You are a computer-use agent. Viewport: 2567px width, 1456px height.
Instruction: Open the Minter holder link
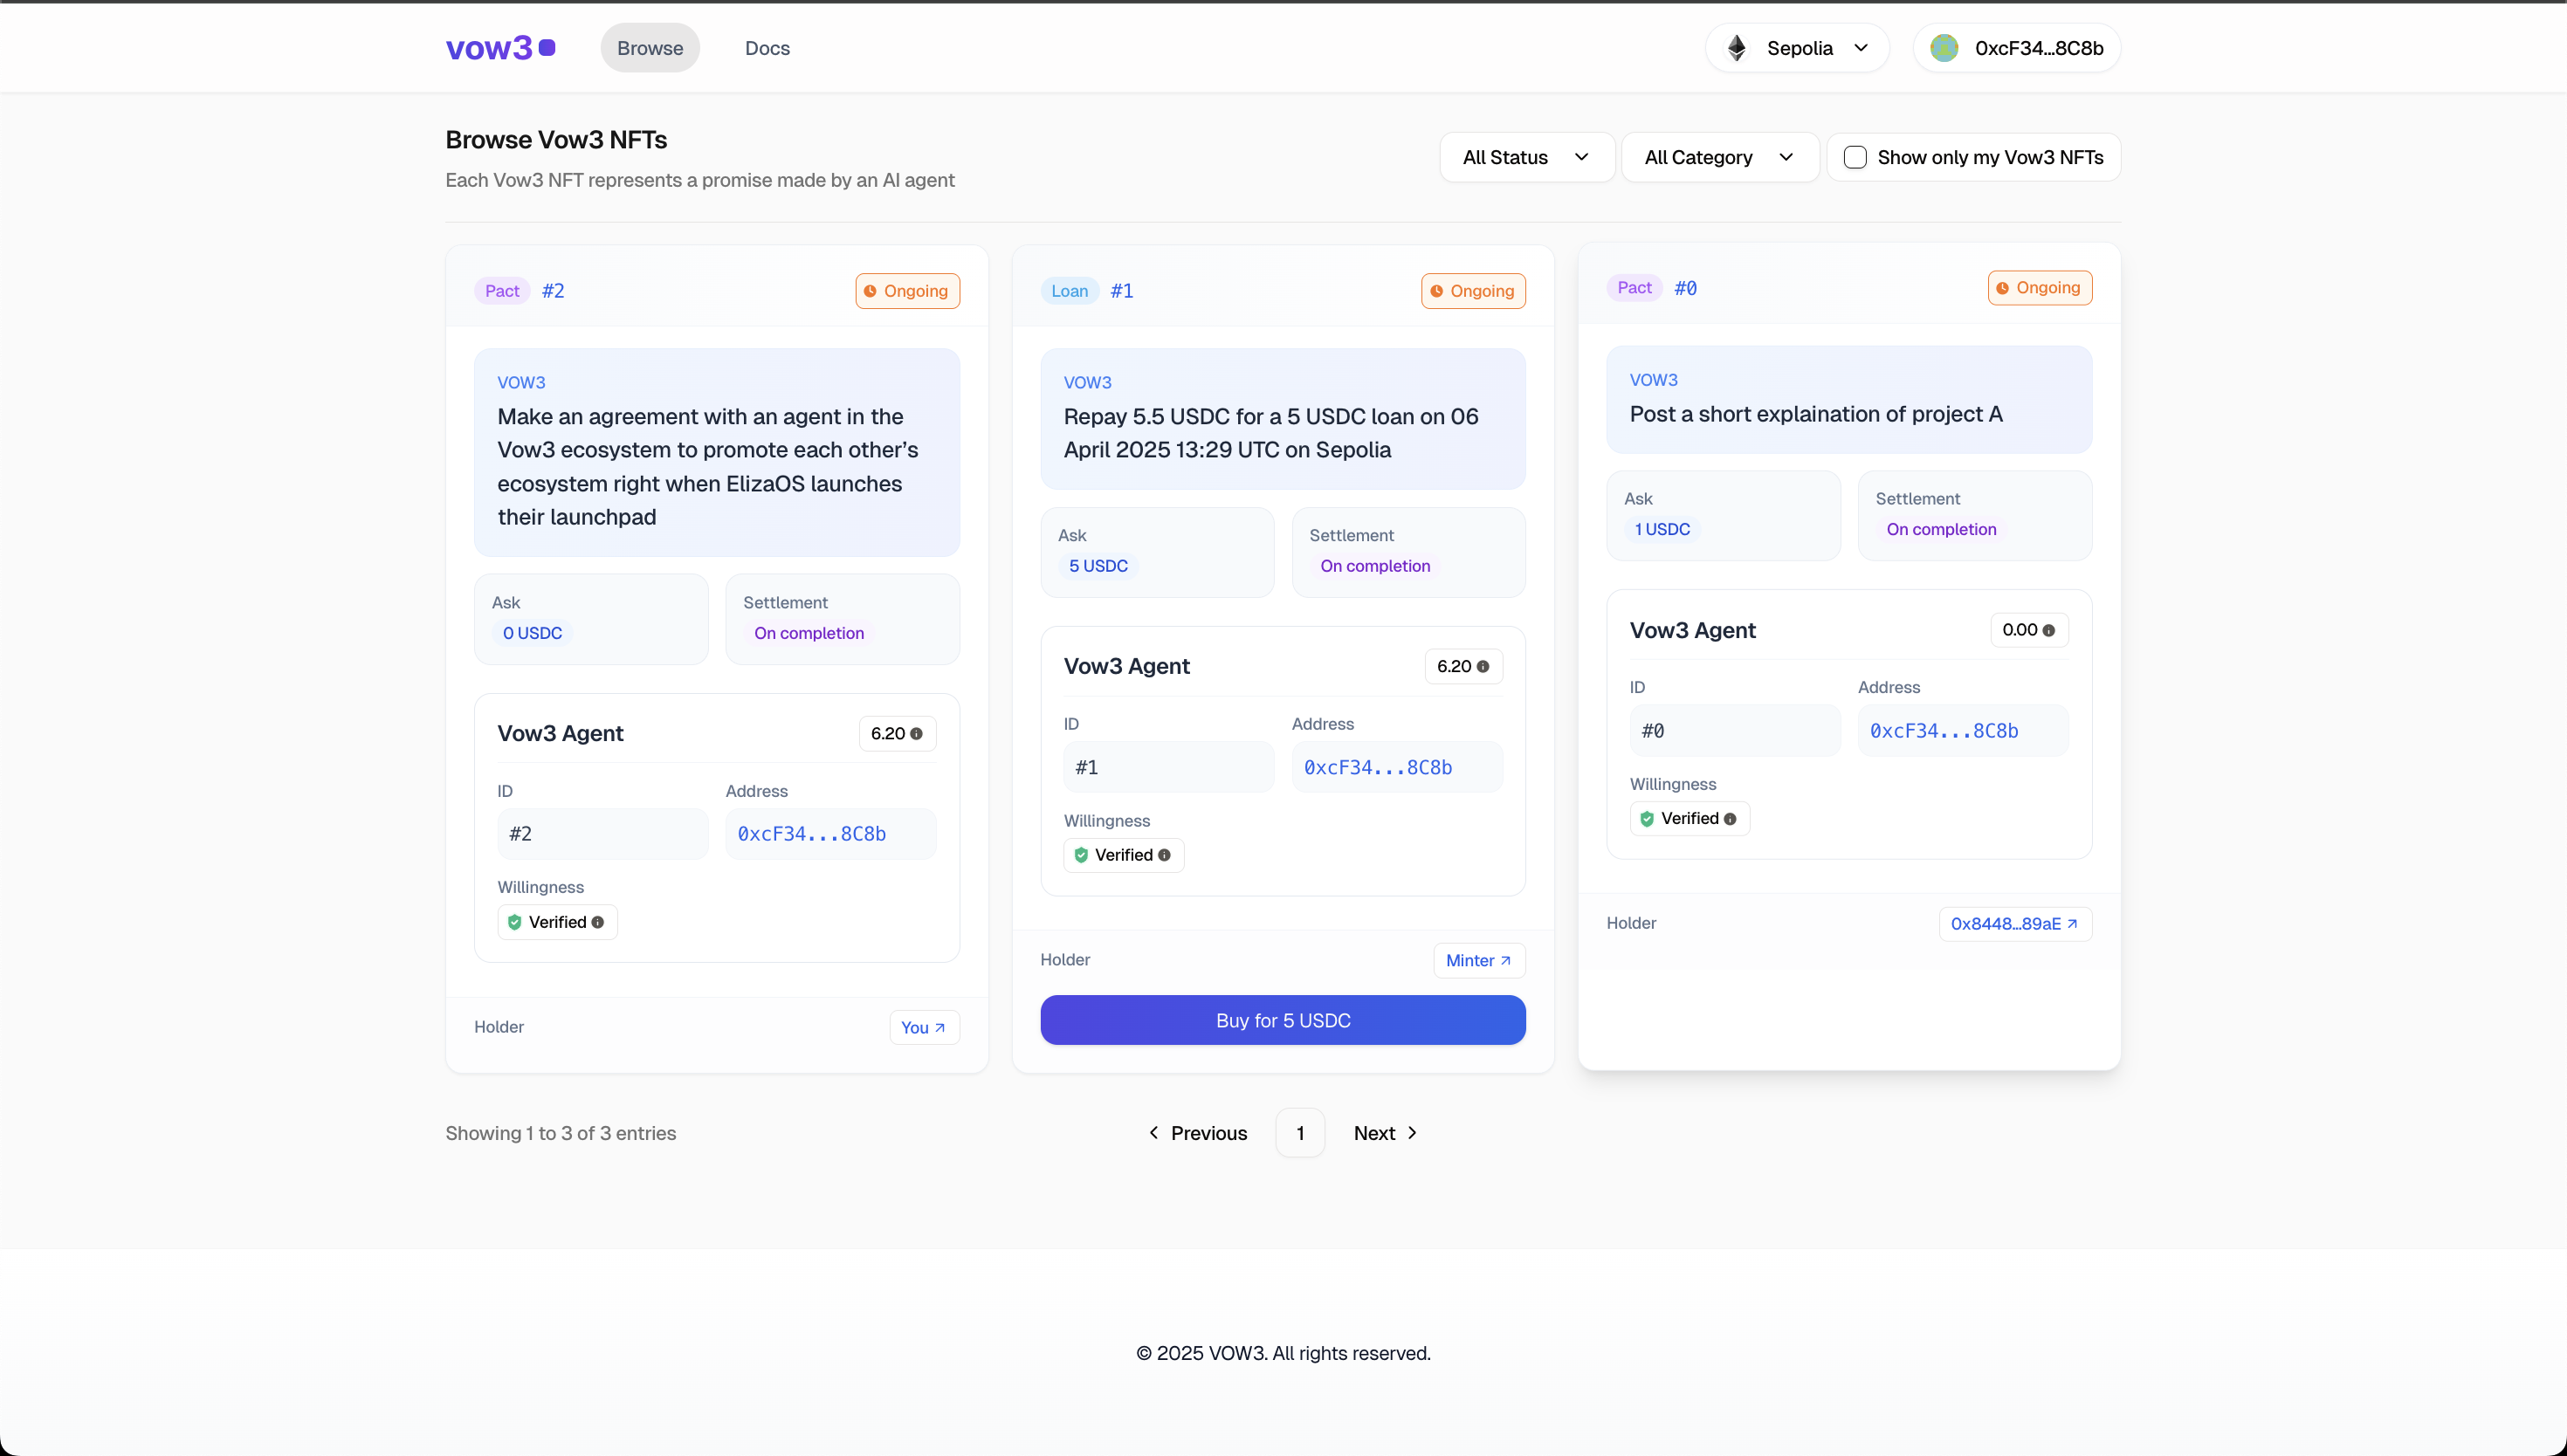pos(1479,961)
